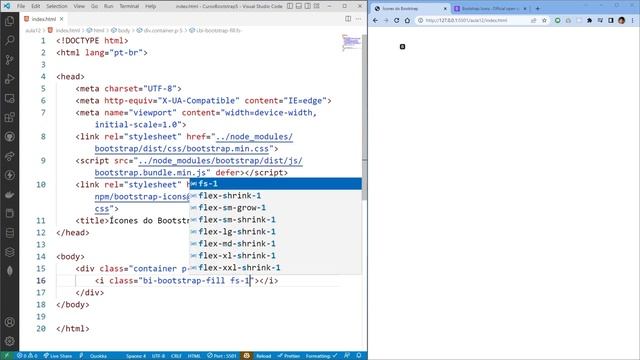
Task: Choose flex-md-shrink-1 suggestion
Action: (276, 244)
